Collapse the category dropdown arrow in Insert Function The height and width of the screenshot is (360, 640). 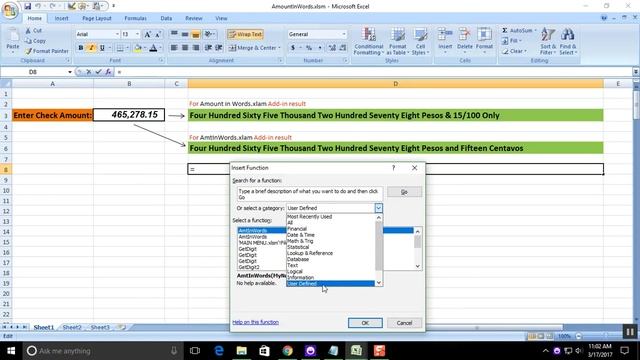coord(378,208)
